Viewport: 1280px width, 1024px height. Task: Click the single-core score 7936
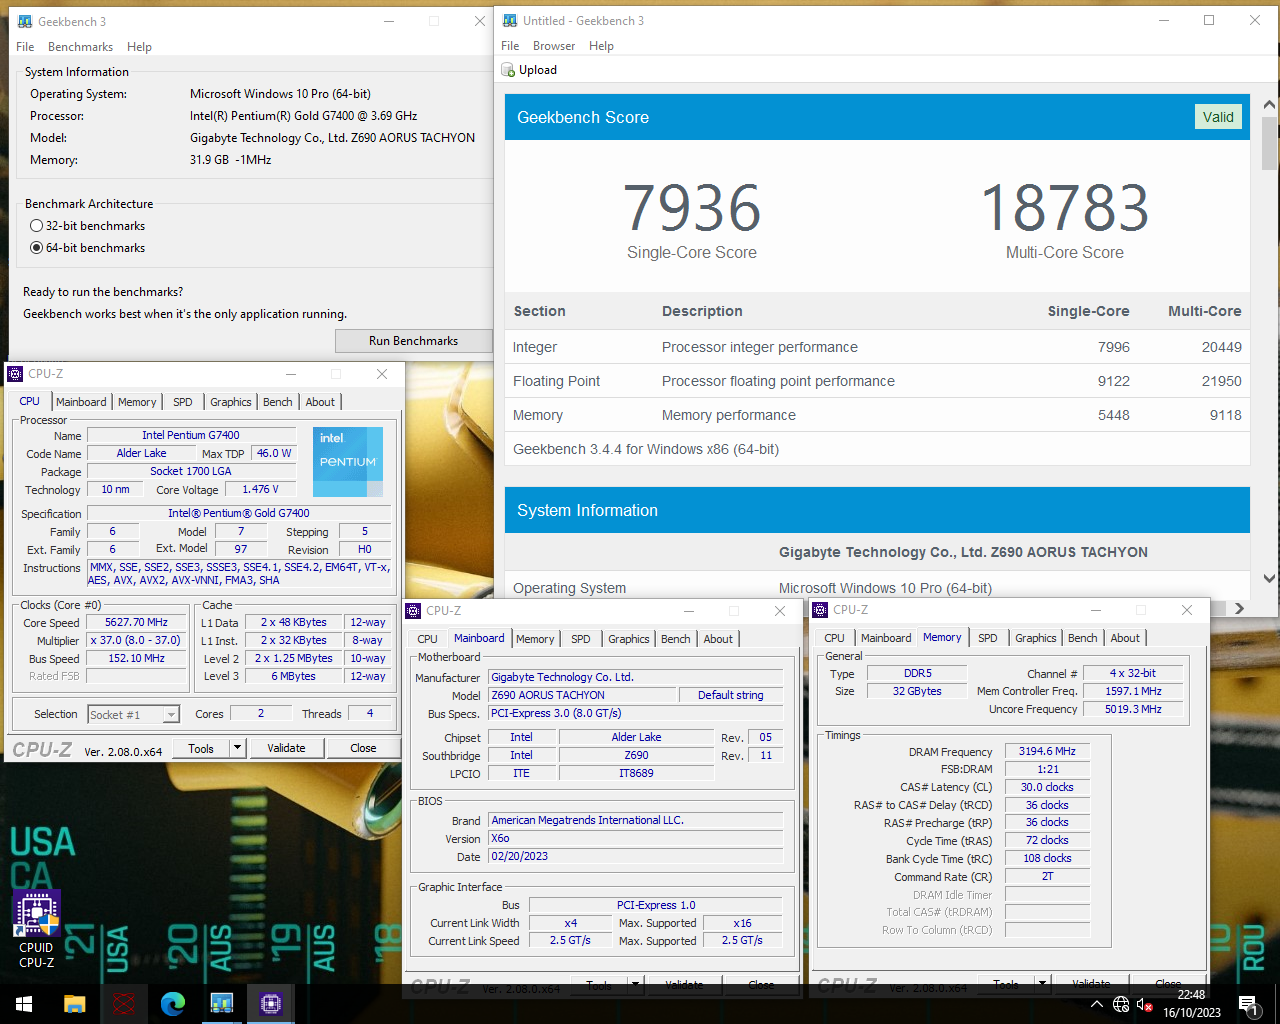[x=692, y=208]
